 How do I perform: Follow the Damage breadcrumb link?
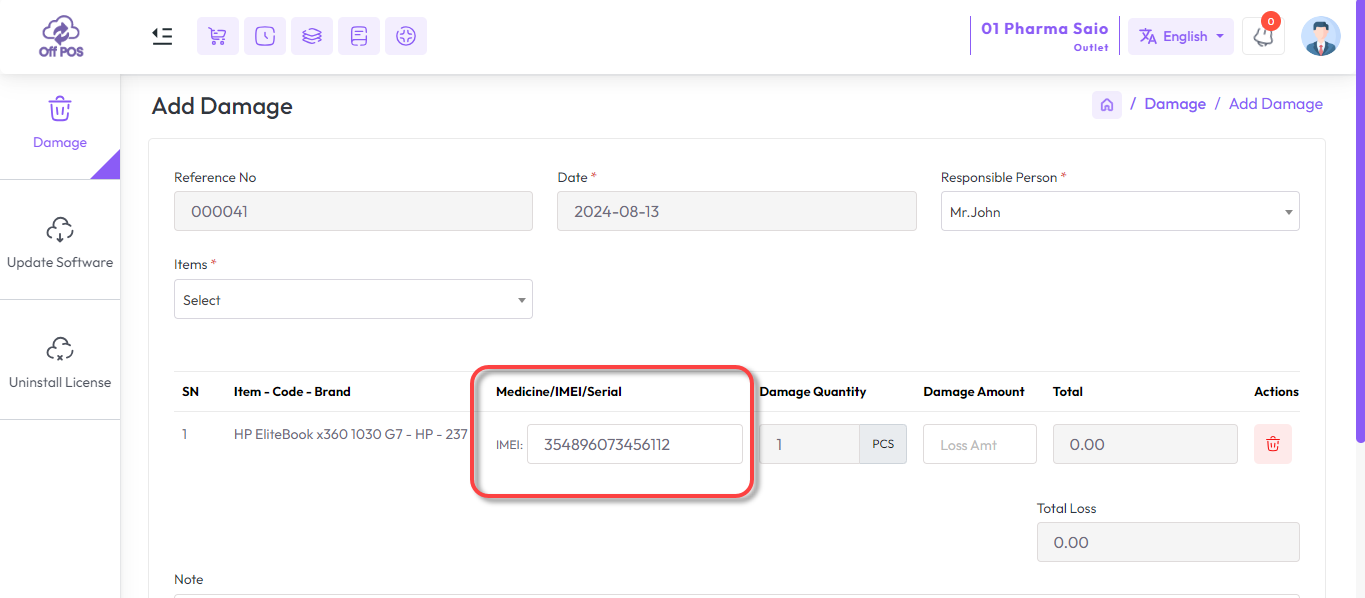pyautogui.click(x=1175, y=104)
